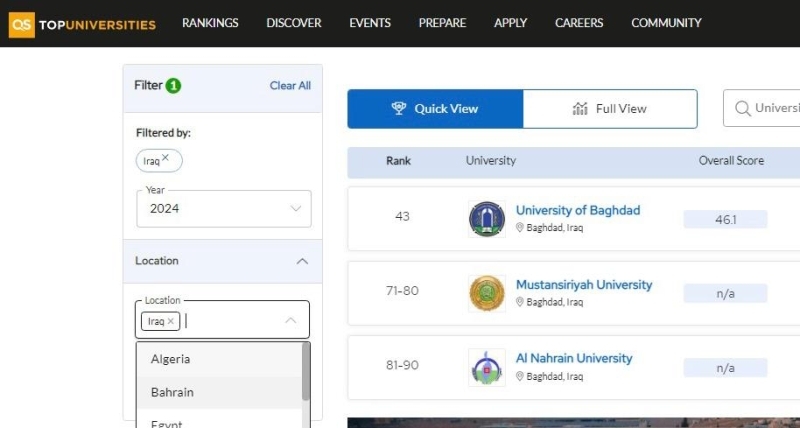
Task: Click location pin icon for Mustansiriyah University
Action: pos(520,302)
